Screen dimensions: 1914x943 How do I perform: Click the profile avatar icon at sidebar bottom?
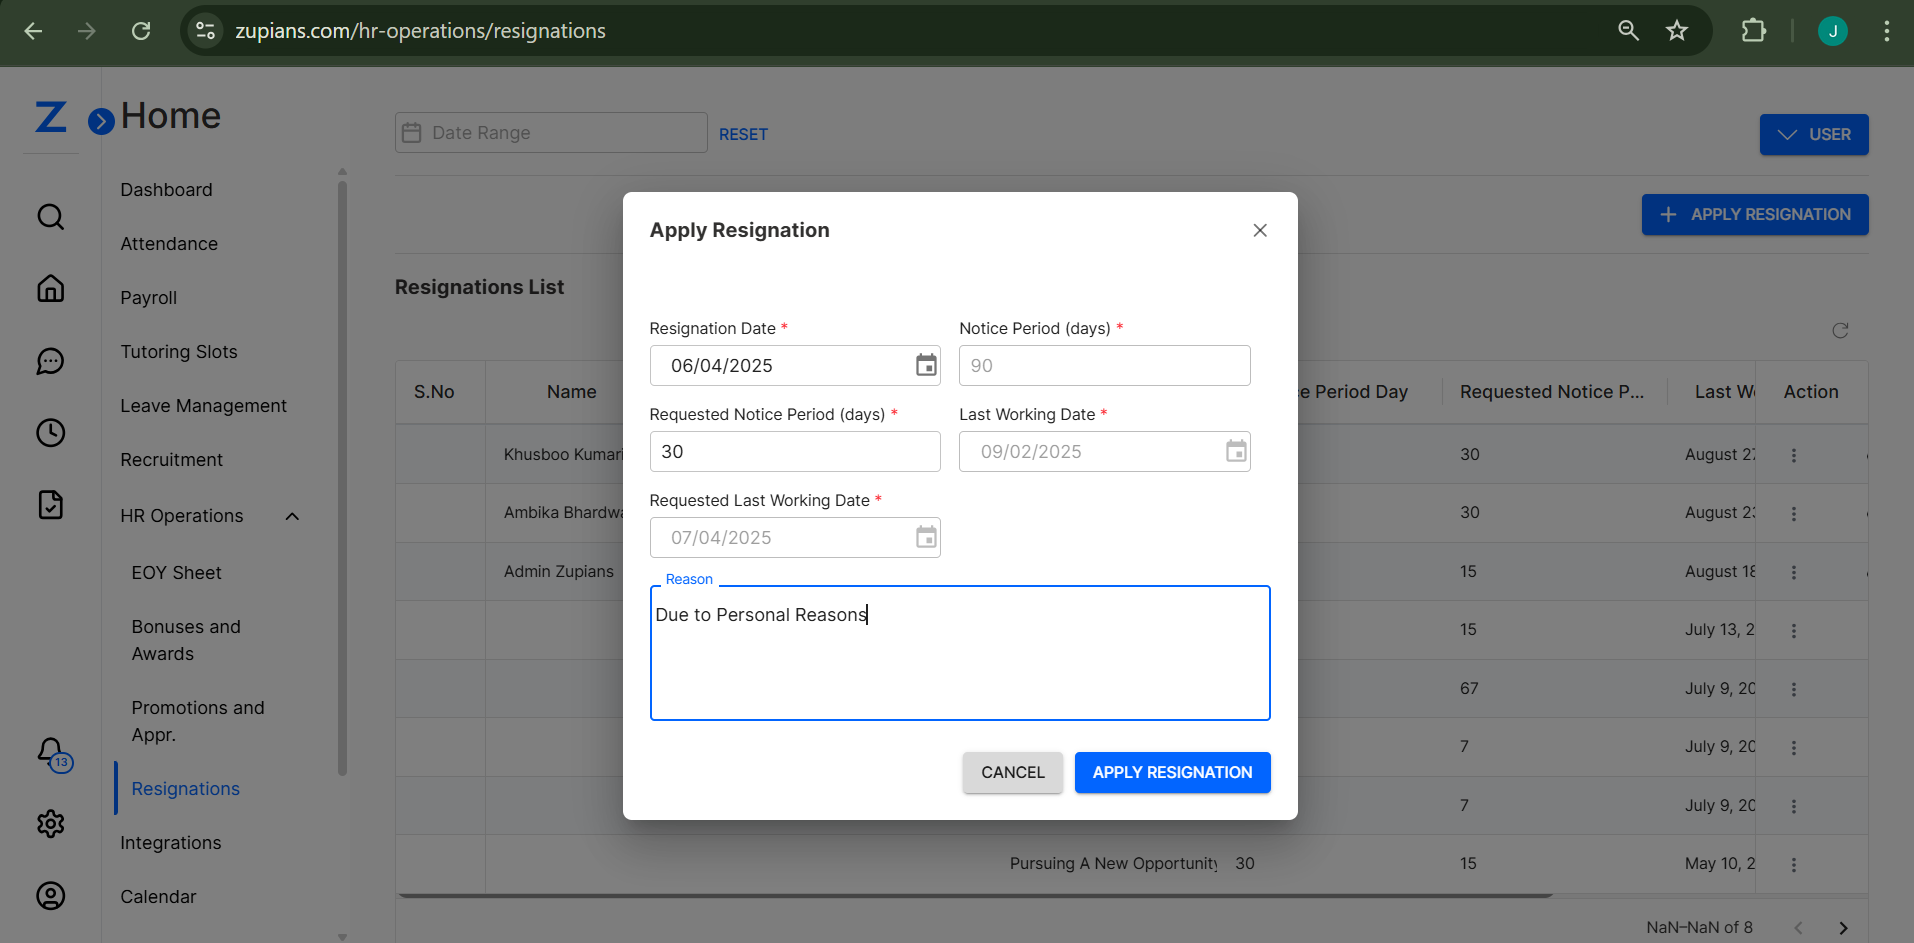click(x=50, y=895)
